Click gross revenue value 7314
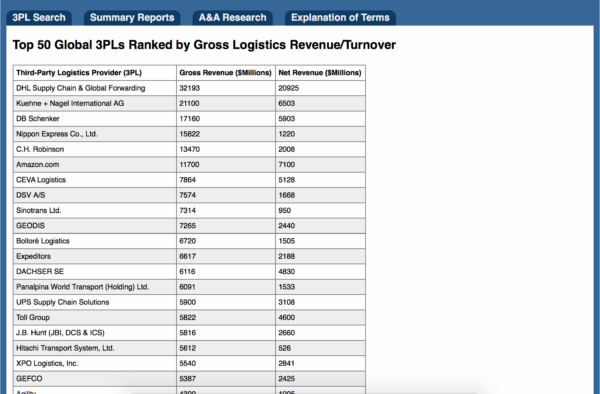 point(188,210)
